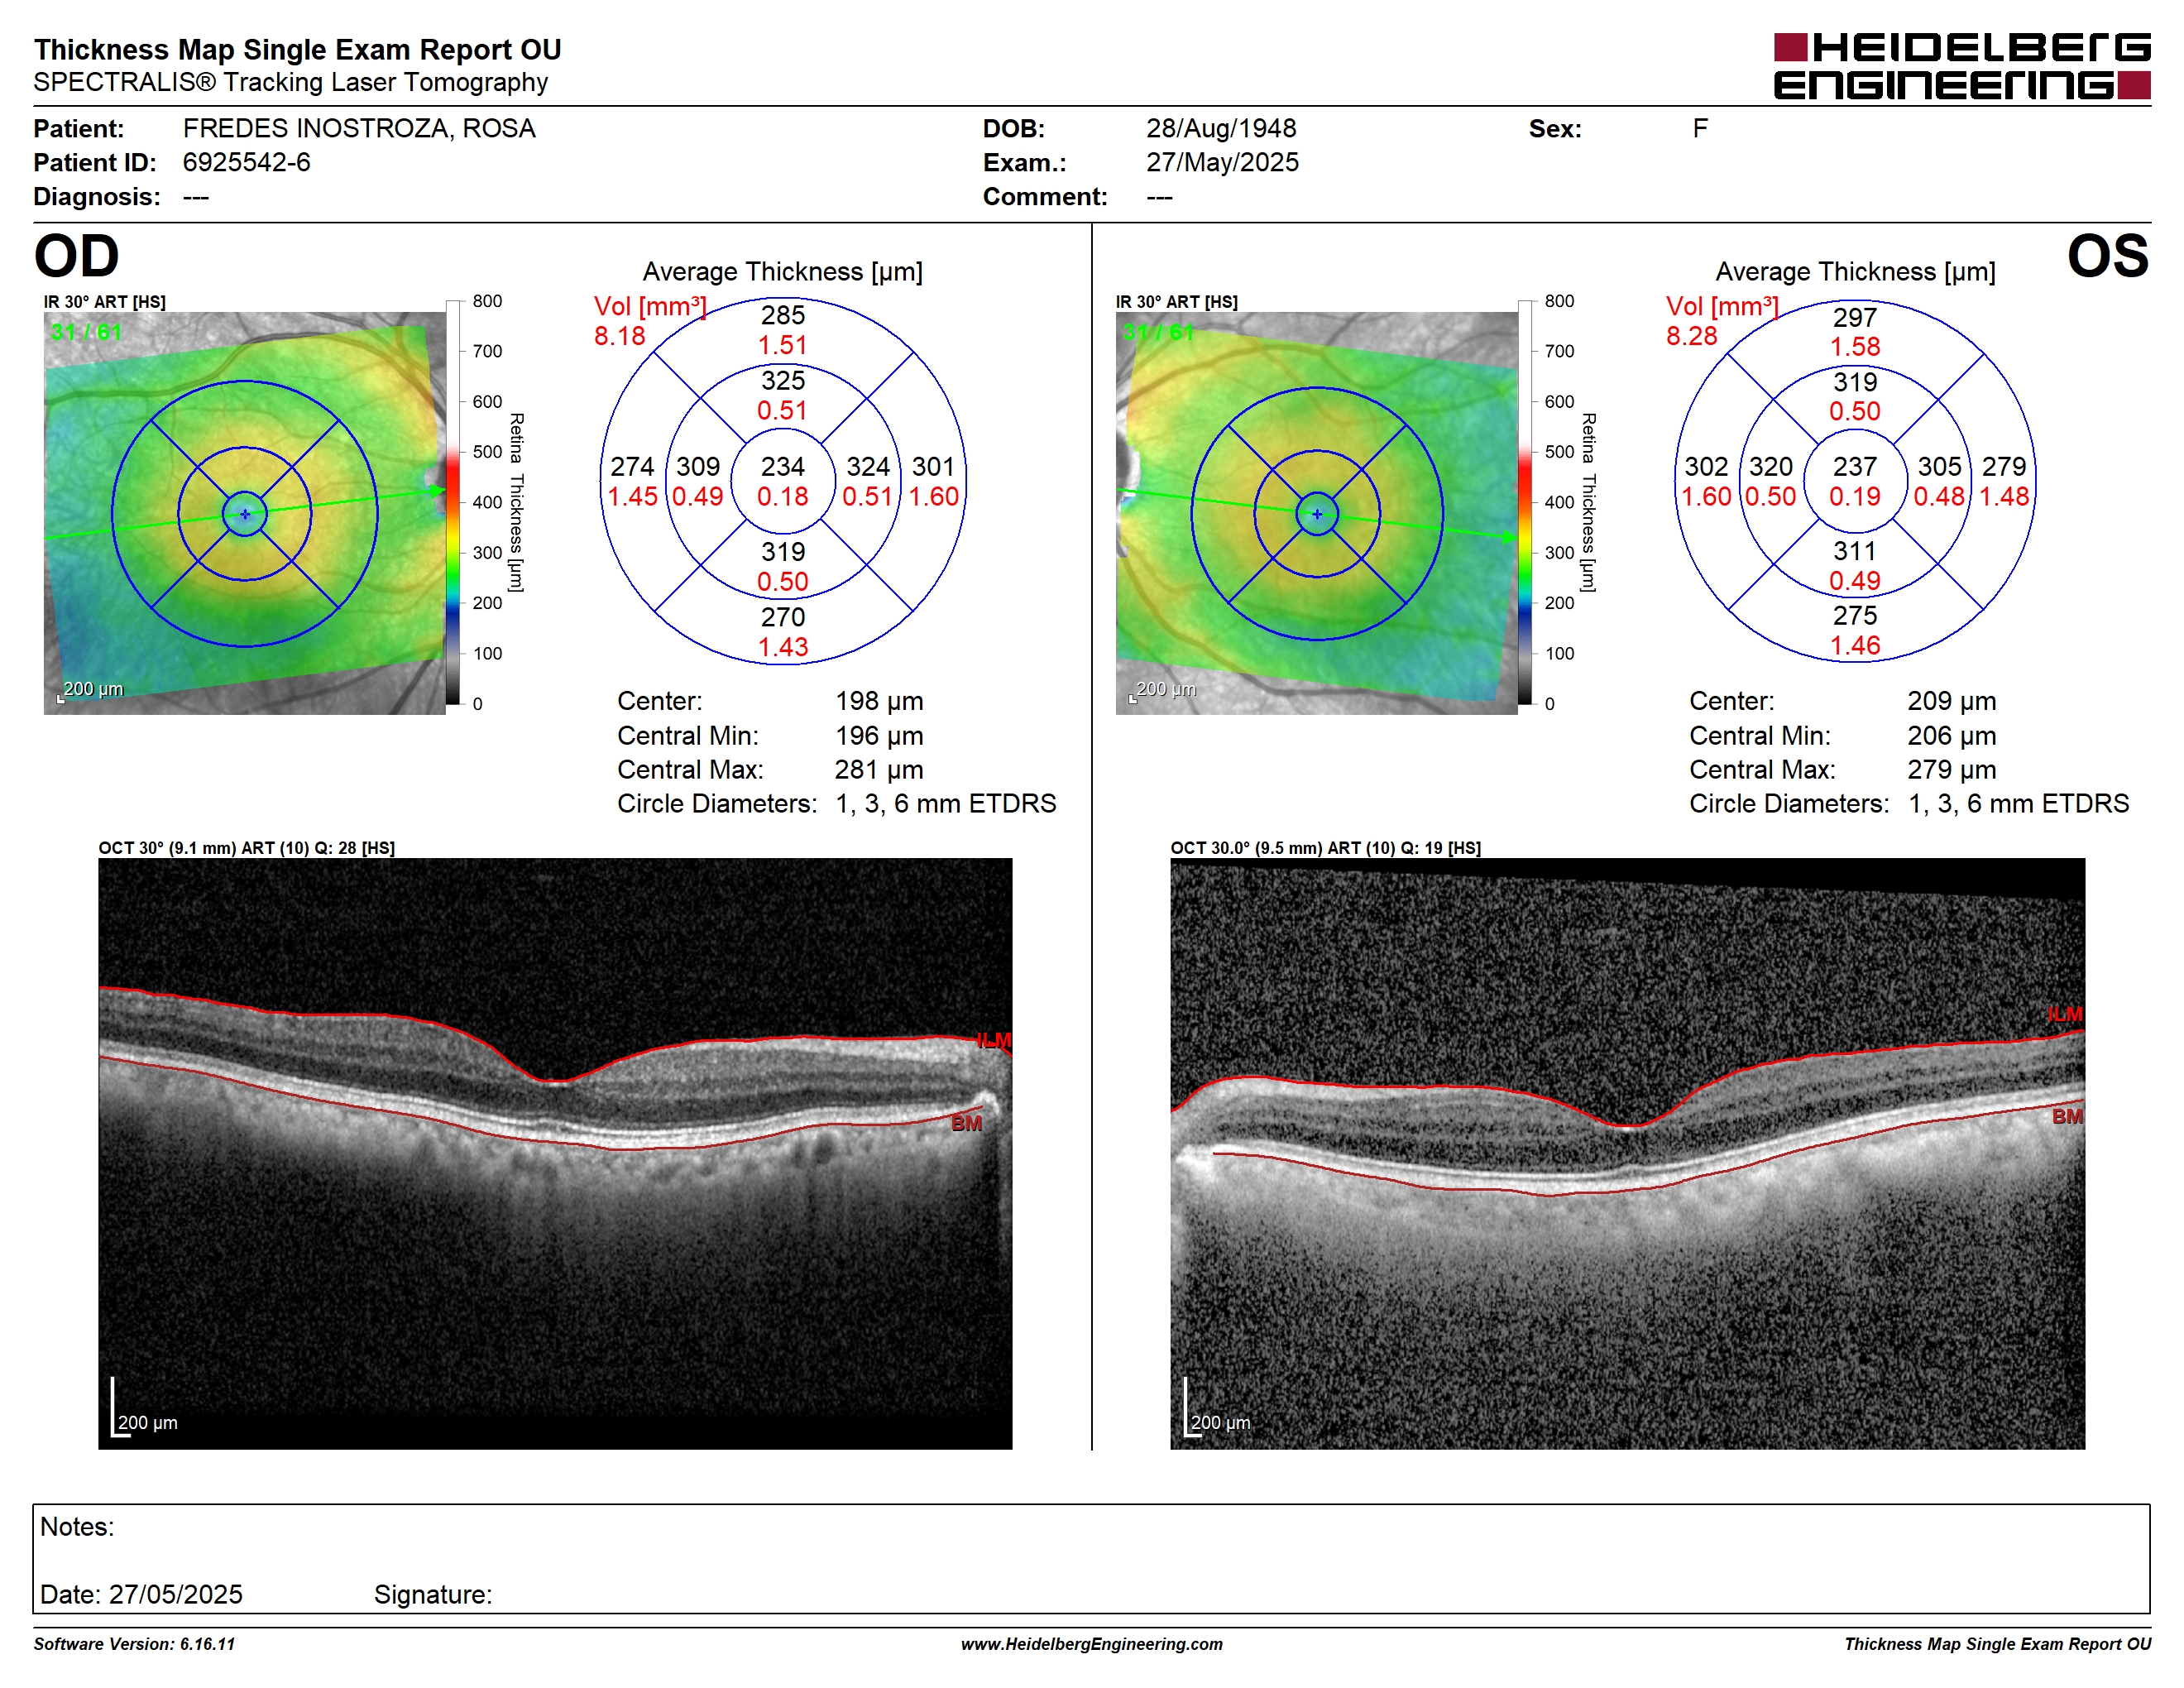Click the OD scan caption with Q: 28
The height and width of the screenshot is (1688, 2184).
[247, 848]
